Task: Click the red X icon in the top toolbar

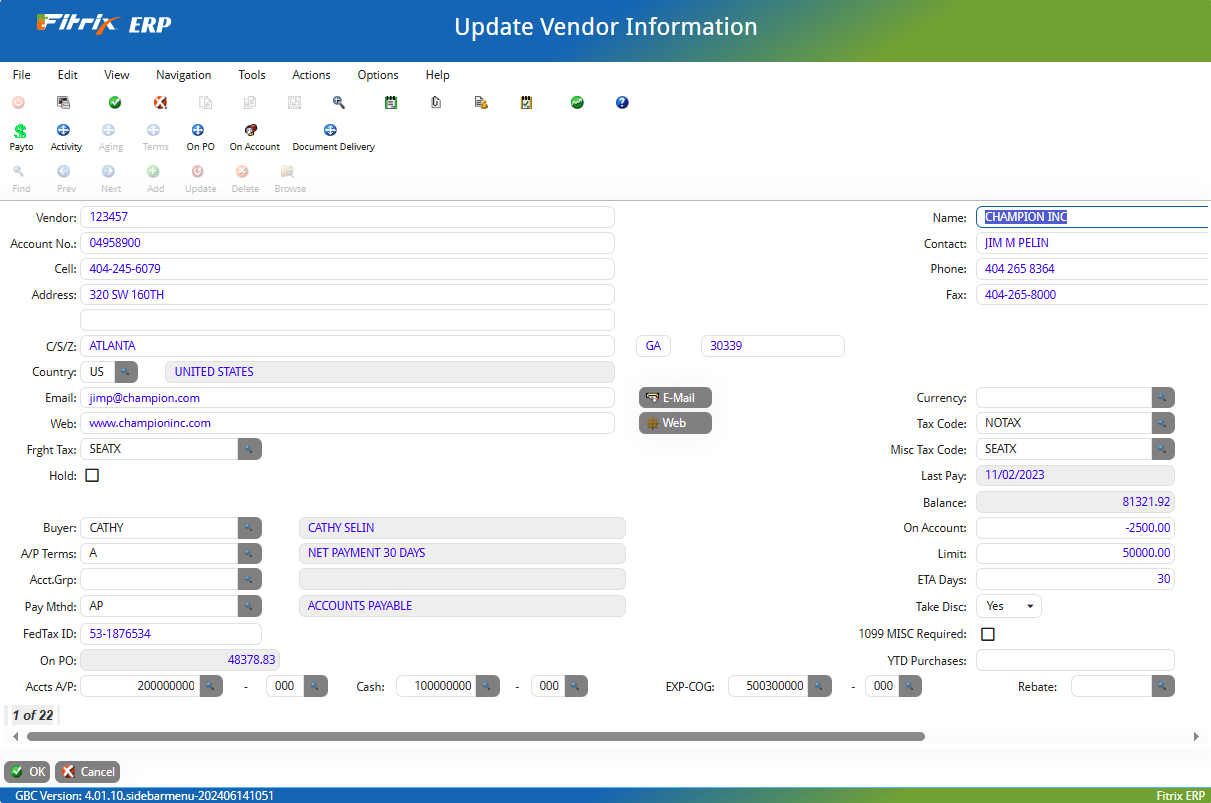Action: (160, 102)
